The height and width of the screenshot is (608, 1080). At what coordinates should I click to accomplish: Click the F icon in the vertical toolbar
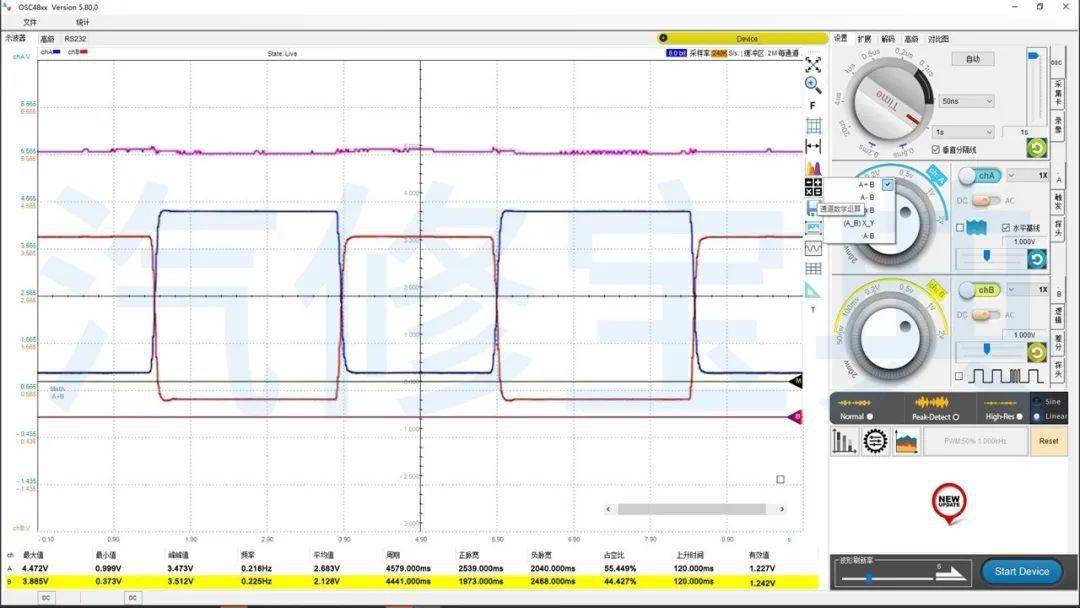813,105
